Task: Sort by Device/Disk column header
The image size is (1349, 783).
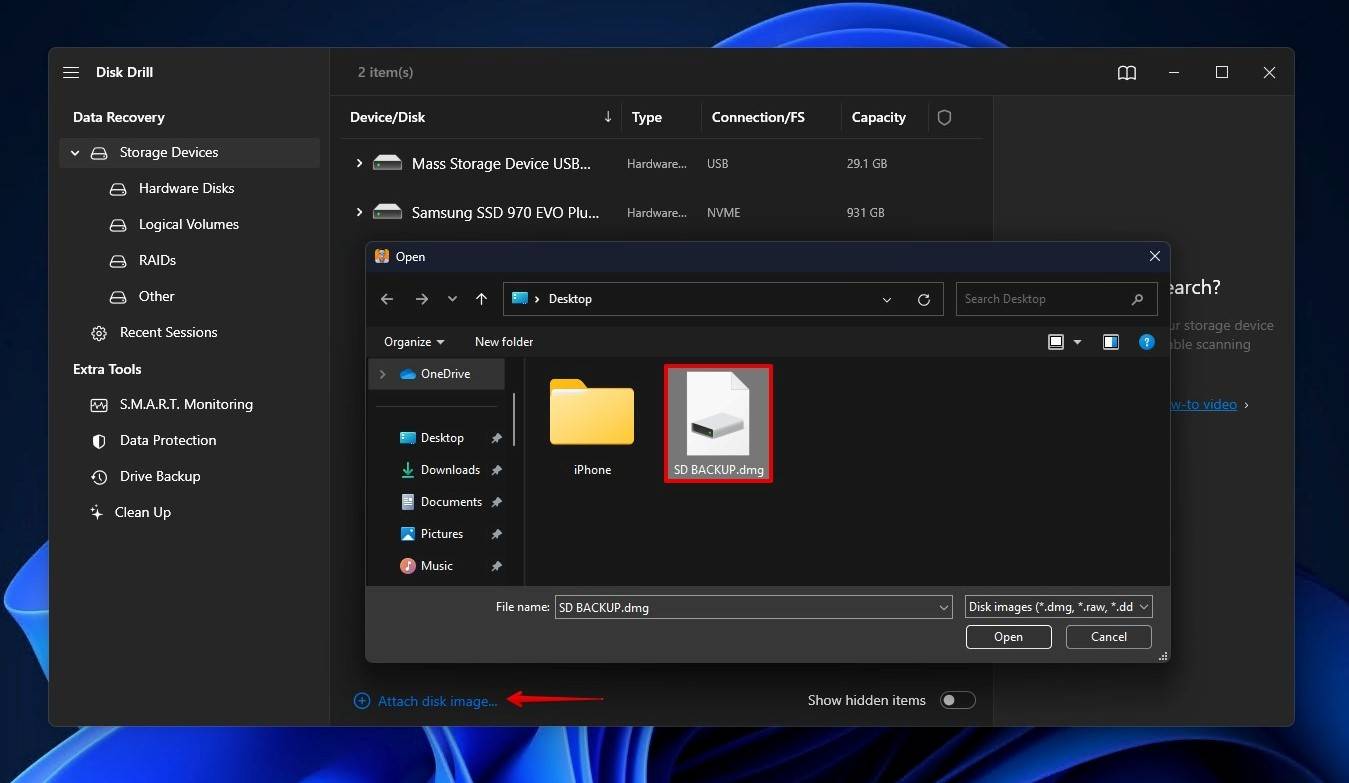Action: (387, 118)
